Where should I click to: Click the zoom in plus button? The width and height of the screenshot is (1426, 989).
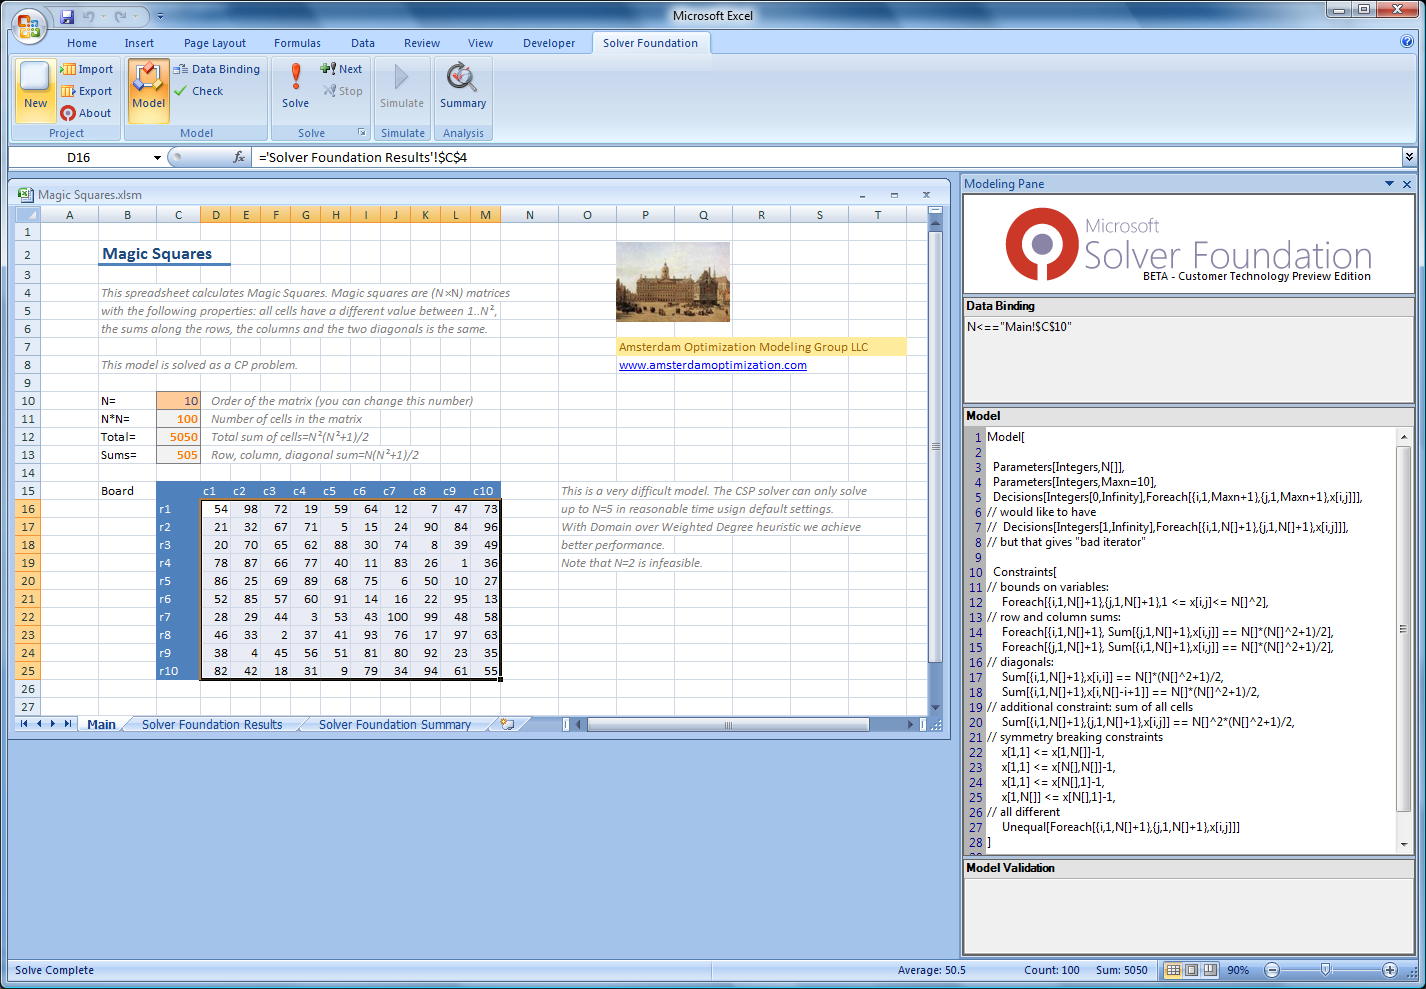coord(1389,970)
